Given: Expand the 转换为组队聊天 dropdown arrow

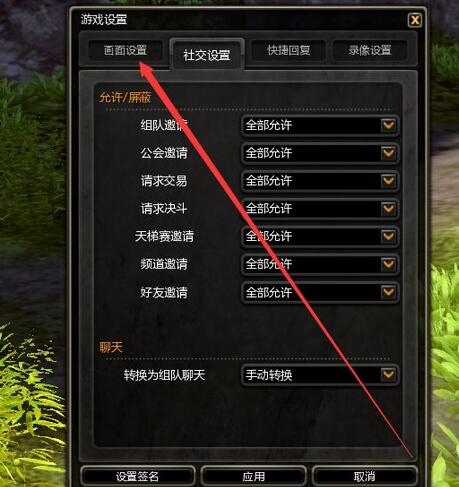Looking at the screenshot, I should pyautogui.click(x=388, y=375).
